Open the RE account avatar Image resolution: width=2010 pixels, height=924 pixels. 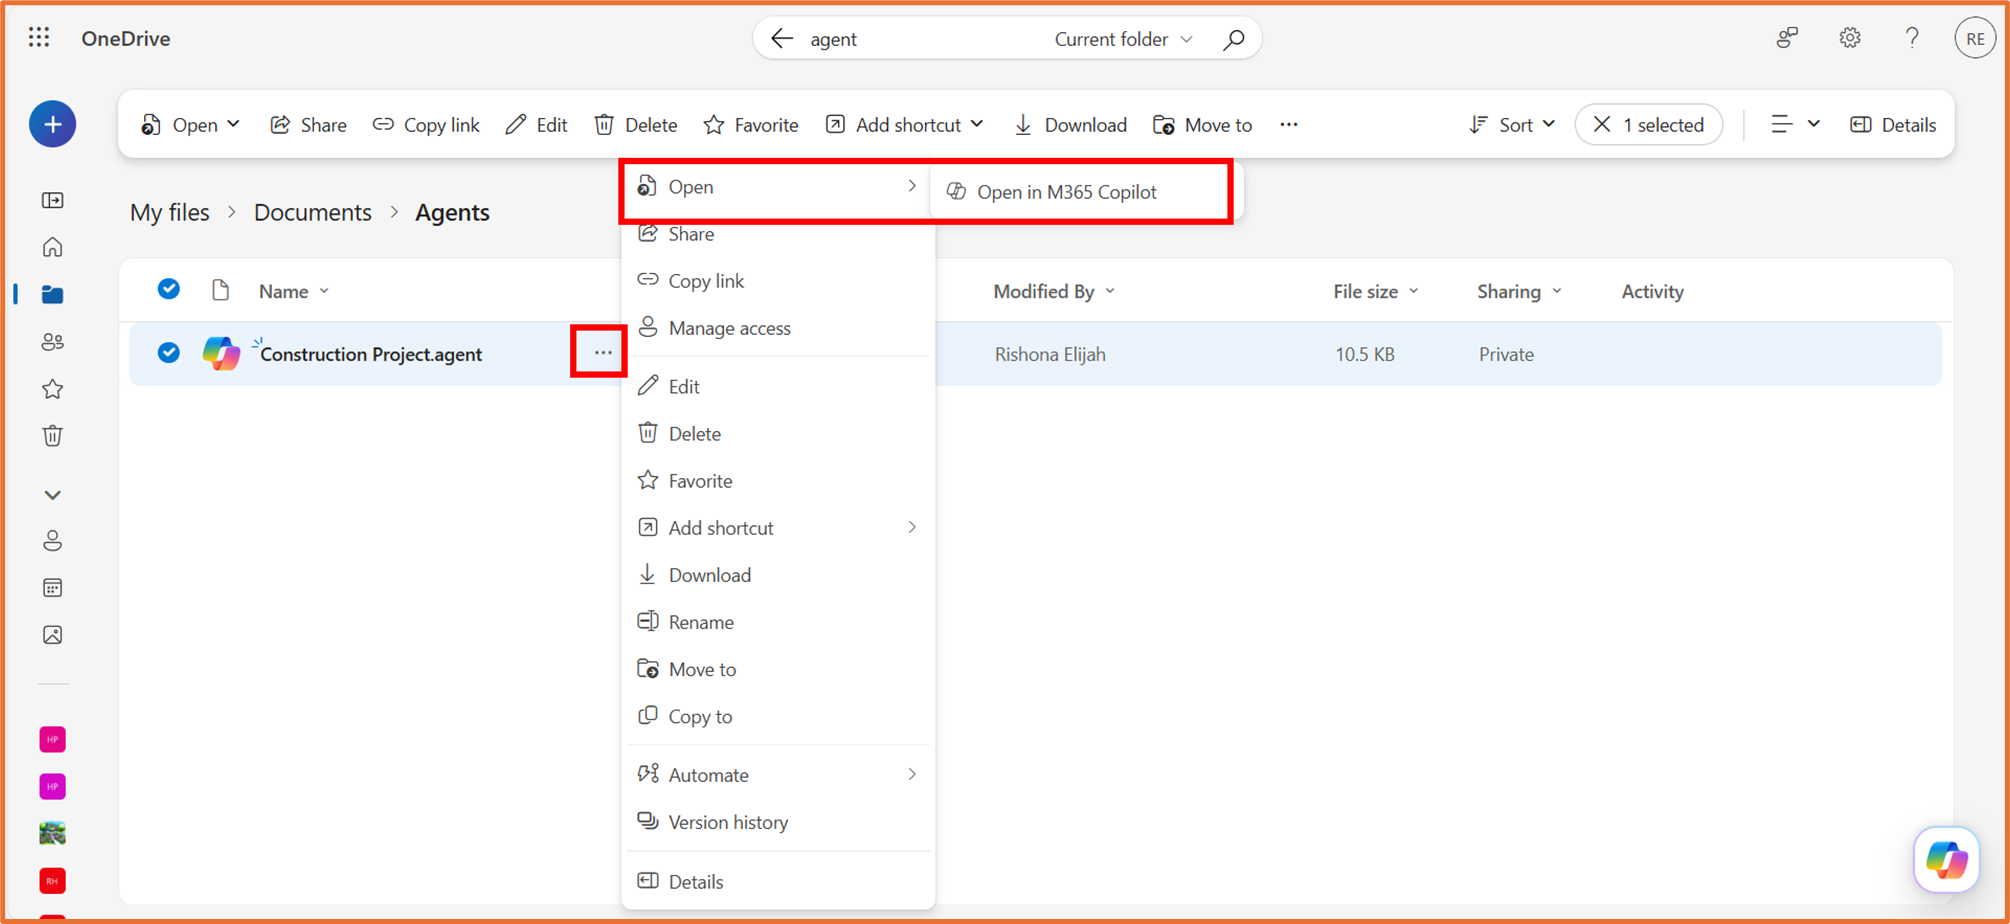(1975, 39)
